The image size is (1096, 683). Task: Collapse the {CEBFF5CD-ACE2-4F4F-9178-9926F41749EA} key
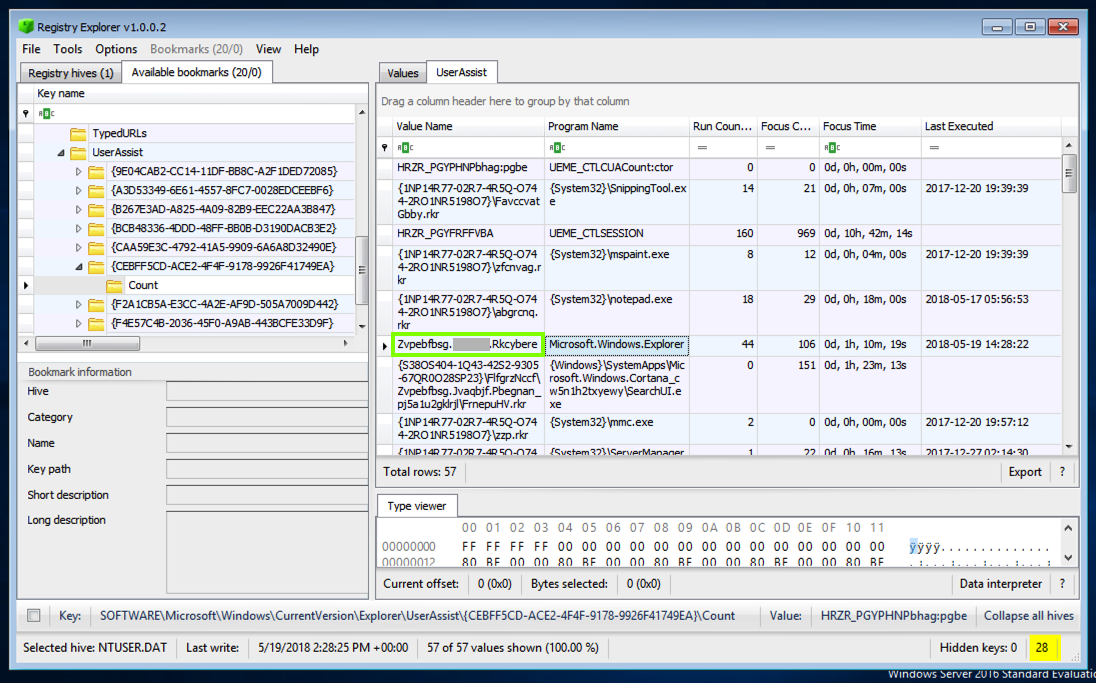tap(79, 267)
